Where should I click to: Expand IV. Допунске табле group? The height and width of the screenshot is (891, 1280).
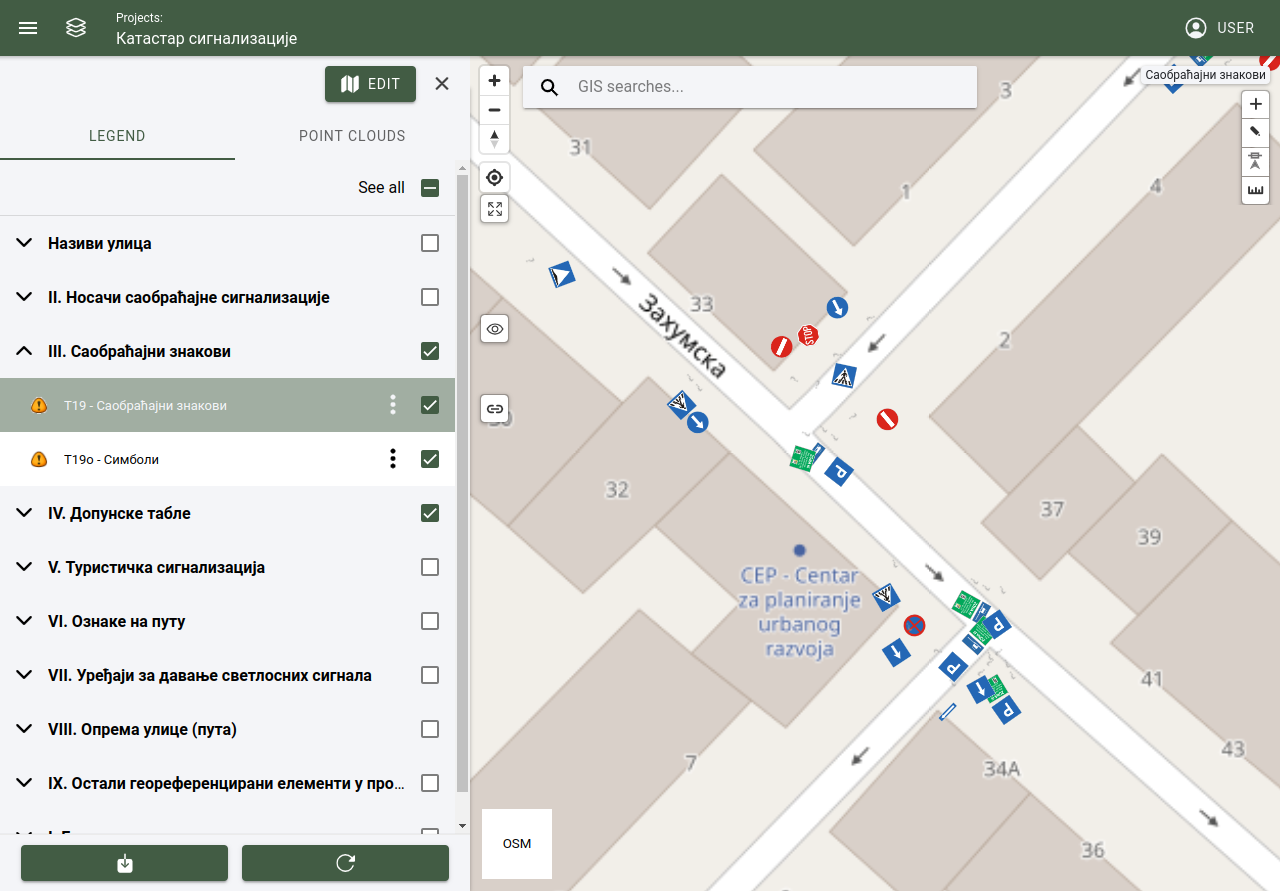tap(25, 513)
